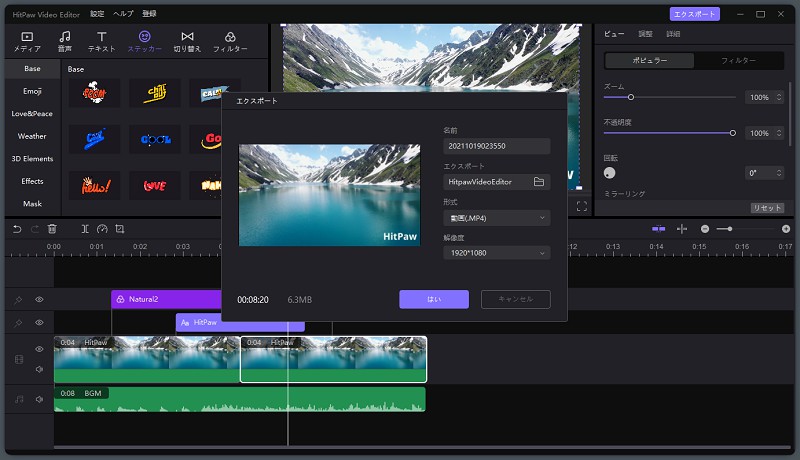Screen dimensions: 800x460
Task: Open the 設定 (Settings) menu
Action: (97, 14)
